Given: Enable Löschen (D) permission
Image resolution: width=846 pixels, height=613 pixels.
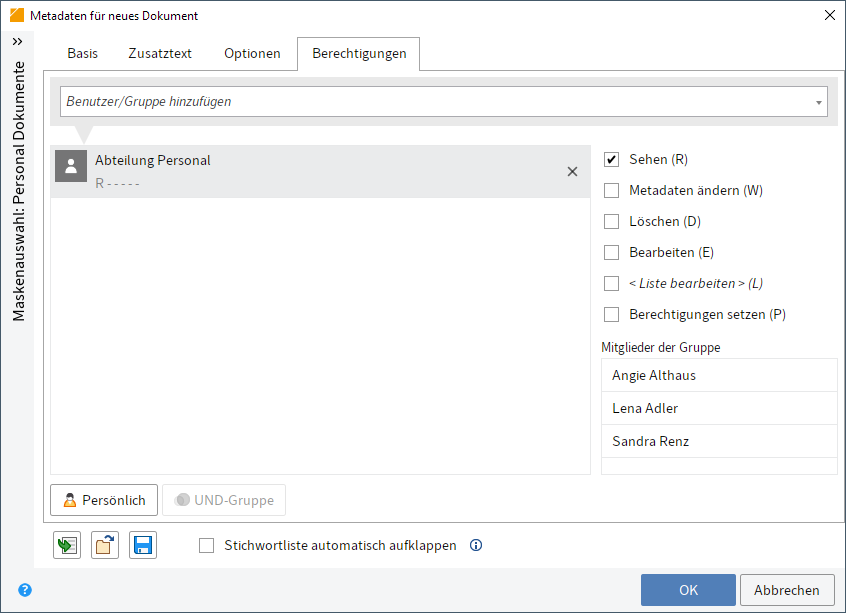Looking at the screenshot, I should 611,222.
